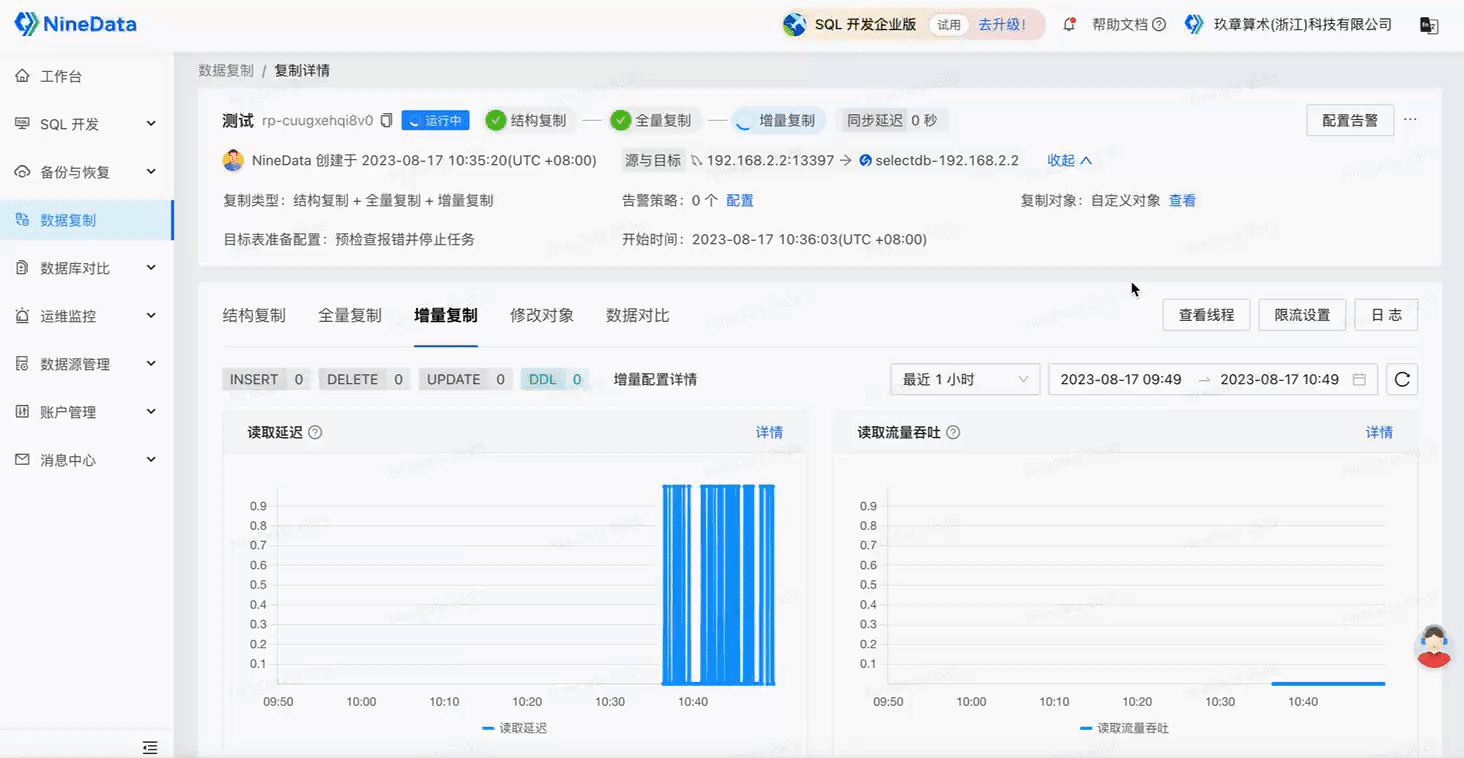
Task: Click the DDL 0 counter tag
Action: click(x=555, y=380)
